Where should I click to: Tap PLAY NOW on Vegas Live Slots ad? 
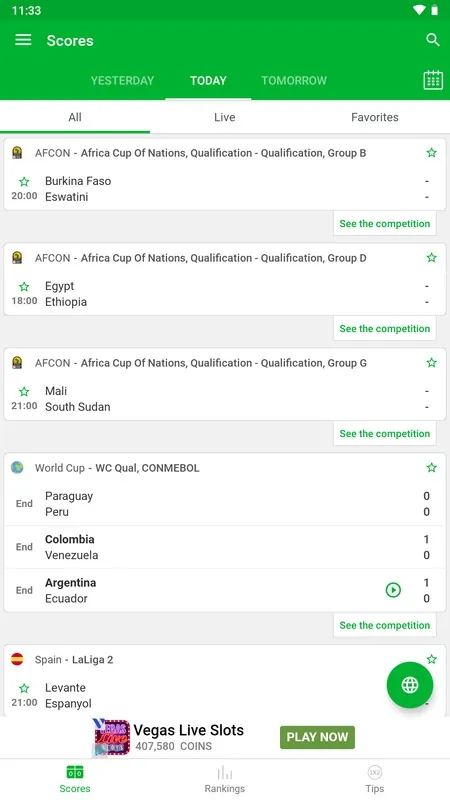point(317,737)
